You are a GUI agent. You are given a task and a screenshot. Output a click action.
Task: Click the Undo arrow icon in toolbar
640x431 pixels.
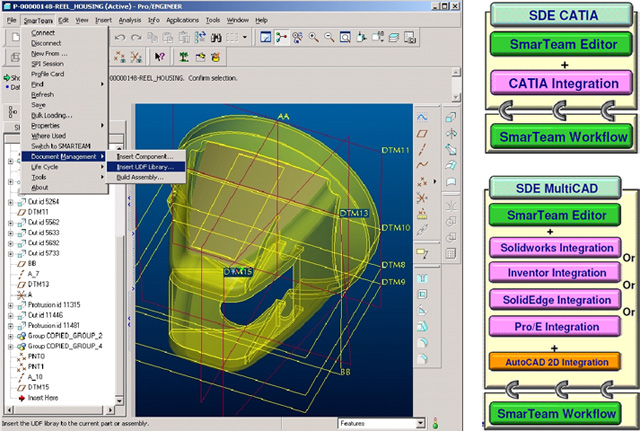(120, 38)
